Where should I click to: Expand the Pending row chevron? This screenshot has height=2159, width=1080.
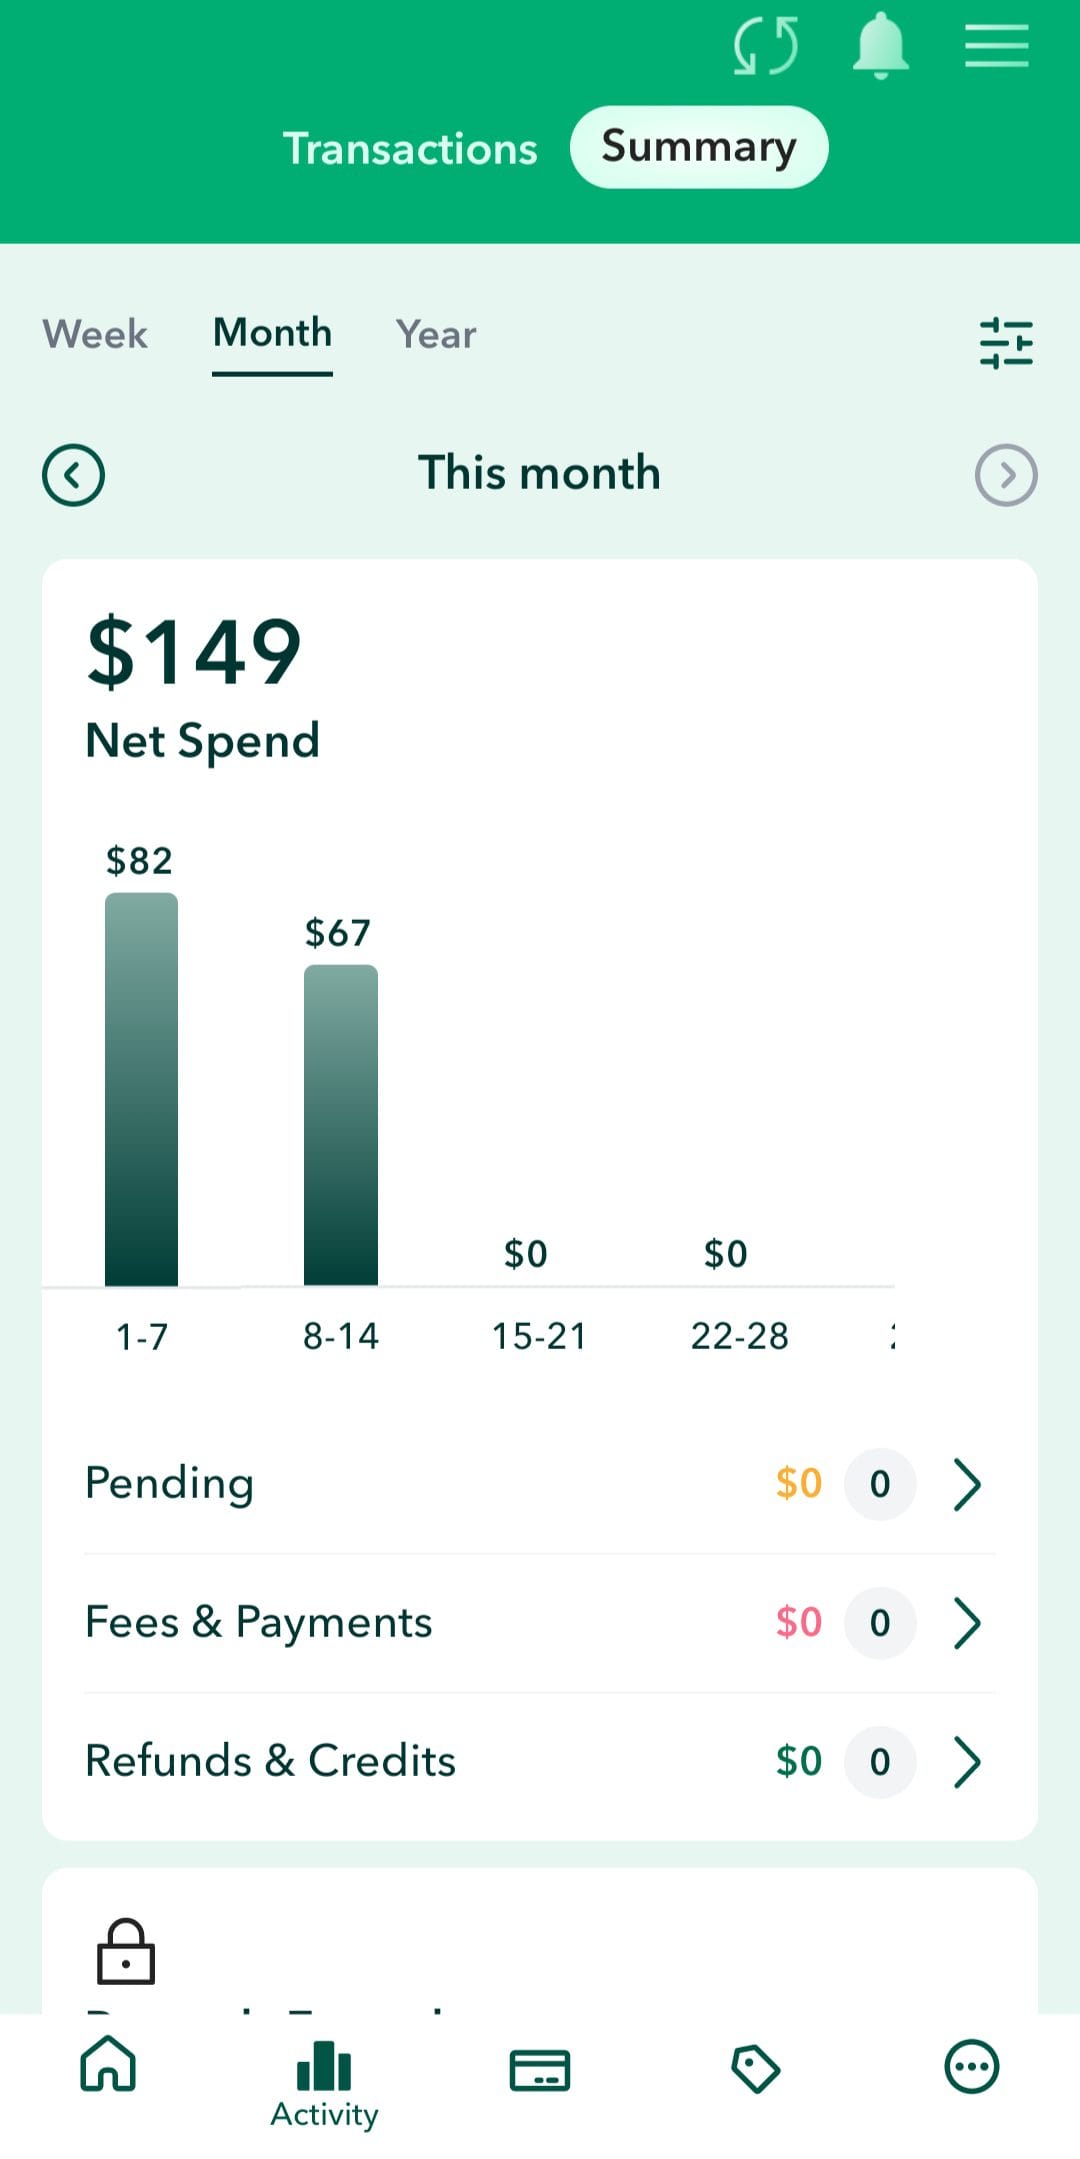pos(967,1484)
